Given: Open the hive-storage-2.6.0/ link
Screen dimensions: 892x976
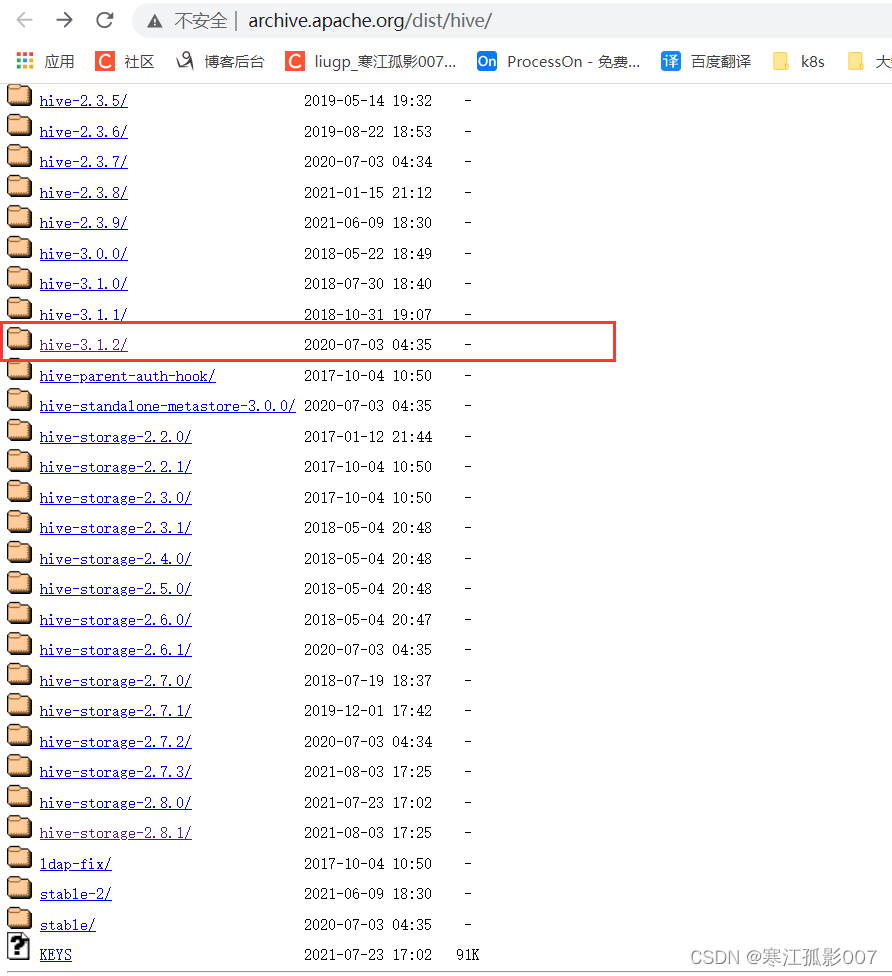Looking at the screenshot, I should pos(116,620).
